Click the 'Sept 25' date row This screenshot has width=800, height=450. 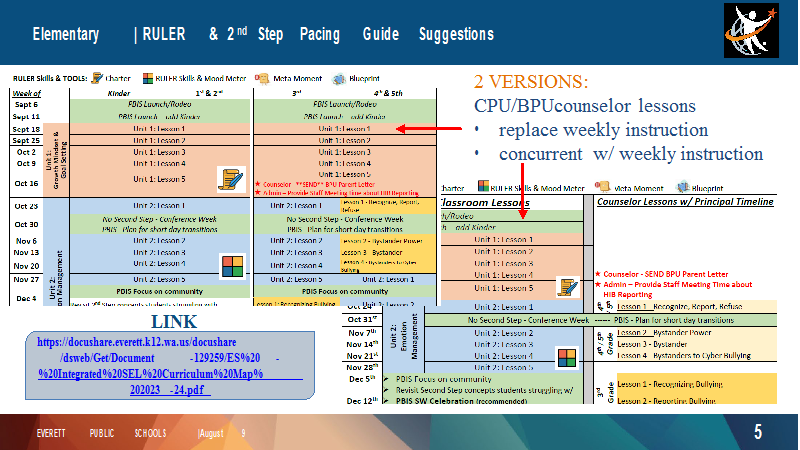26,140
